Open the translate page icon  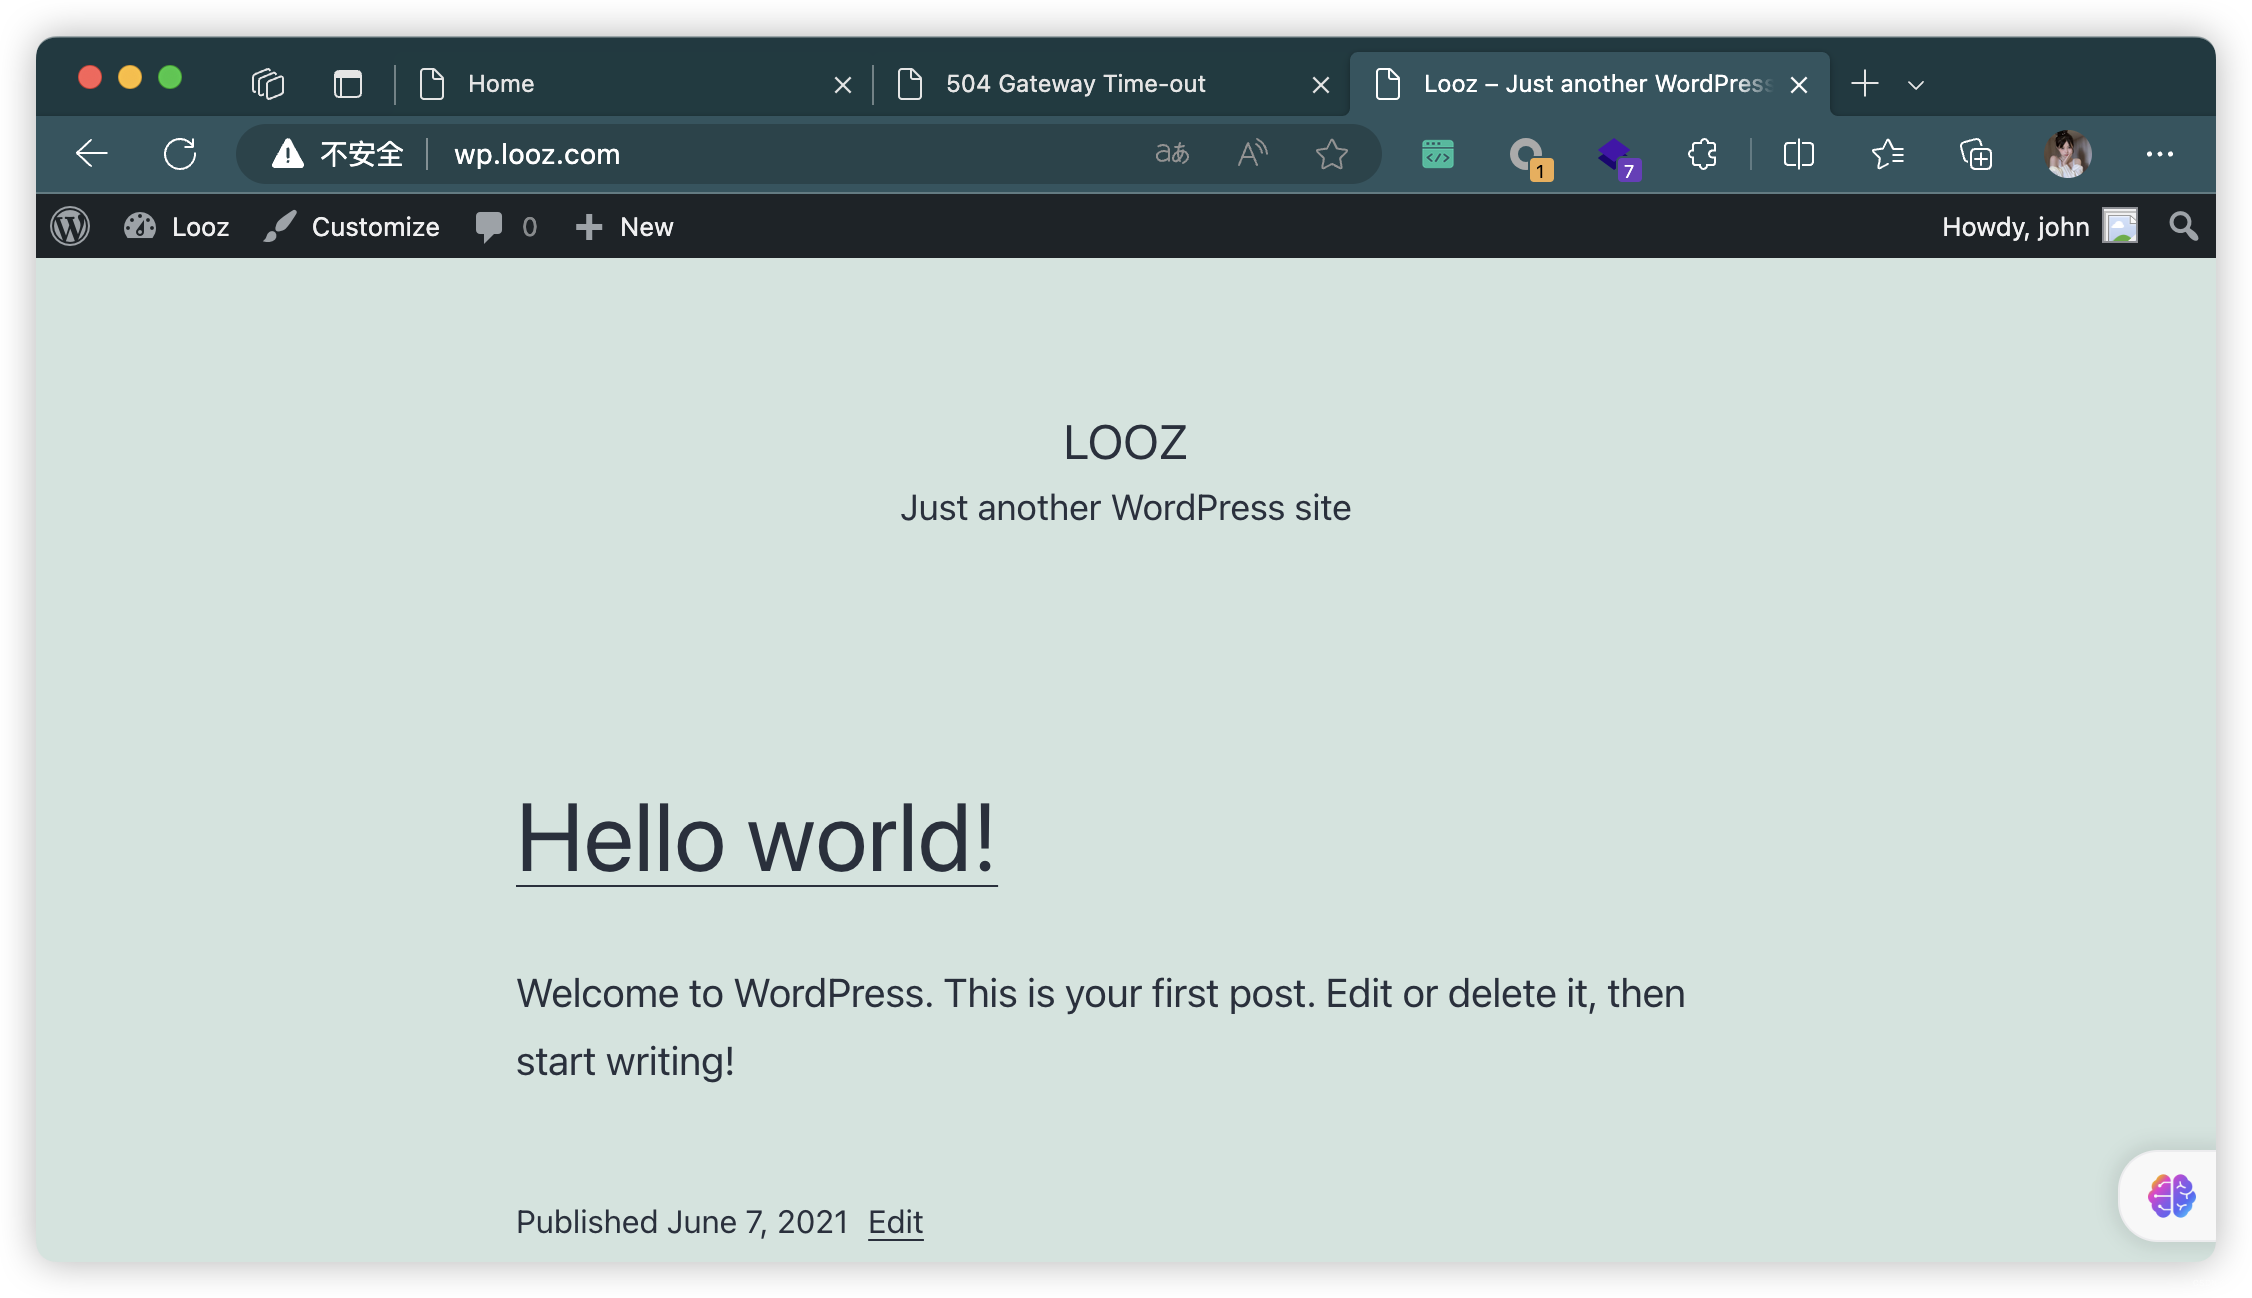(x=1172, y=154)
